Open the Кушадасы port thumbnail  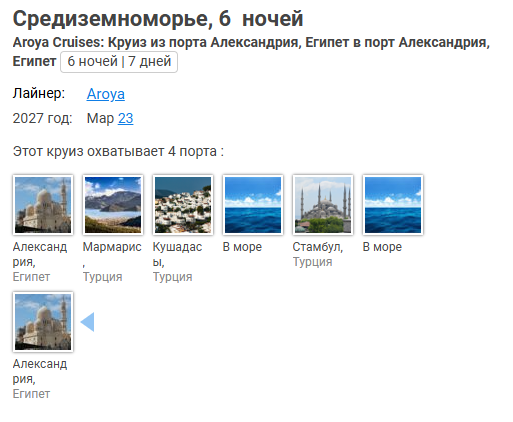(183, 205)
